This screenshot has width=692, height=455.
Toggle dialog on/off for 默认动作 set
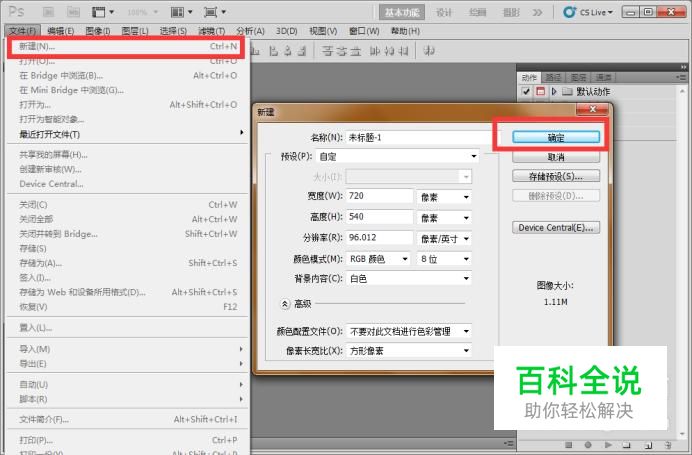pos(540,92)
